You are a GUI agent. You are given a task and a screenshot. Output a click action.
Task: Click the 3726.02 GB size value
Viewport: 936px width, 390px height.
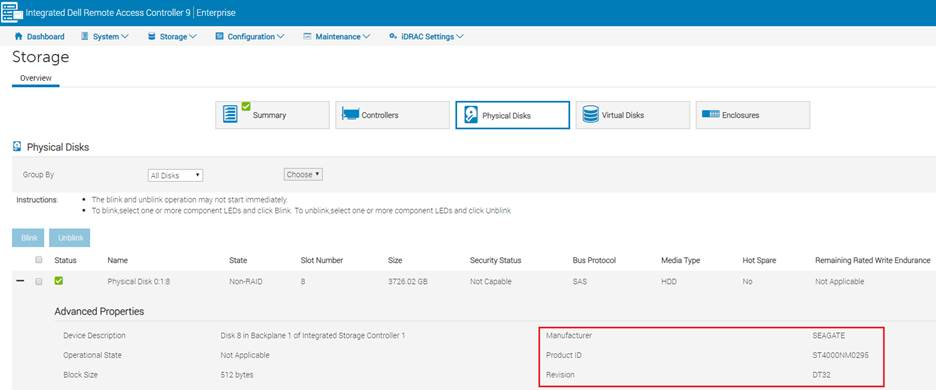(x=407, y=281)
